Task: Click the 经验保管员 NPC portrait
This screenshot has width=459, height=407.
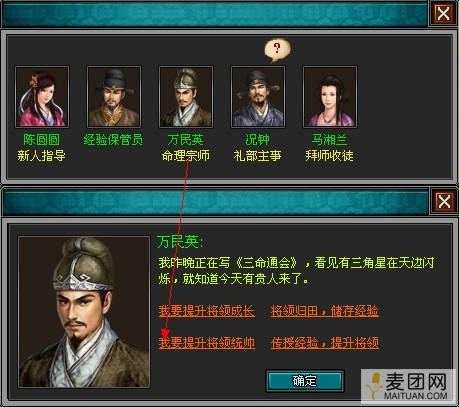Action: coord(114,97)
